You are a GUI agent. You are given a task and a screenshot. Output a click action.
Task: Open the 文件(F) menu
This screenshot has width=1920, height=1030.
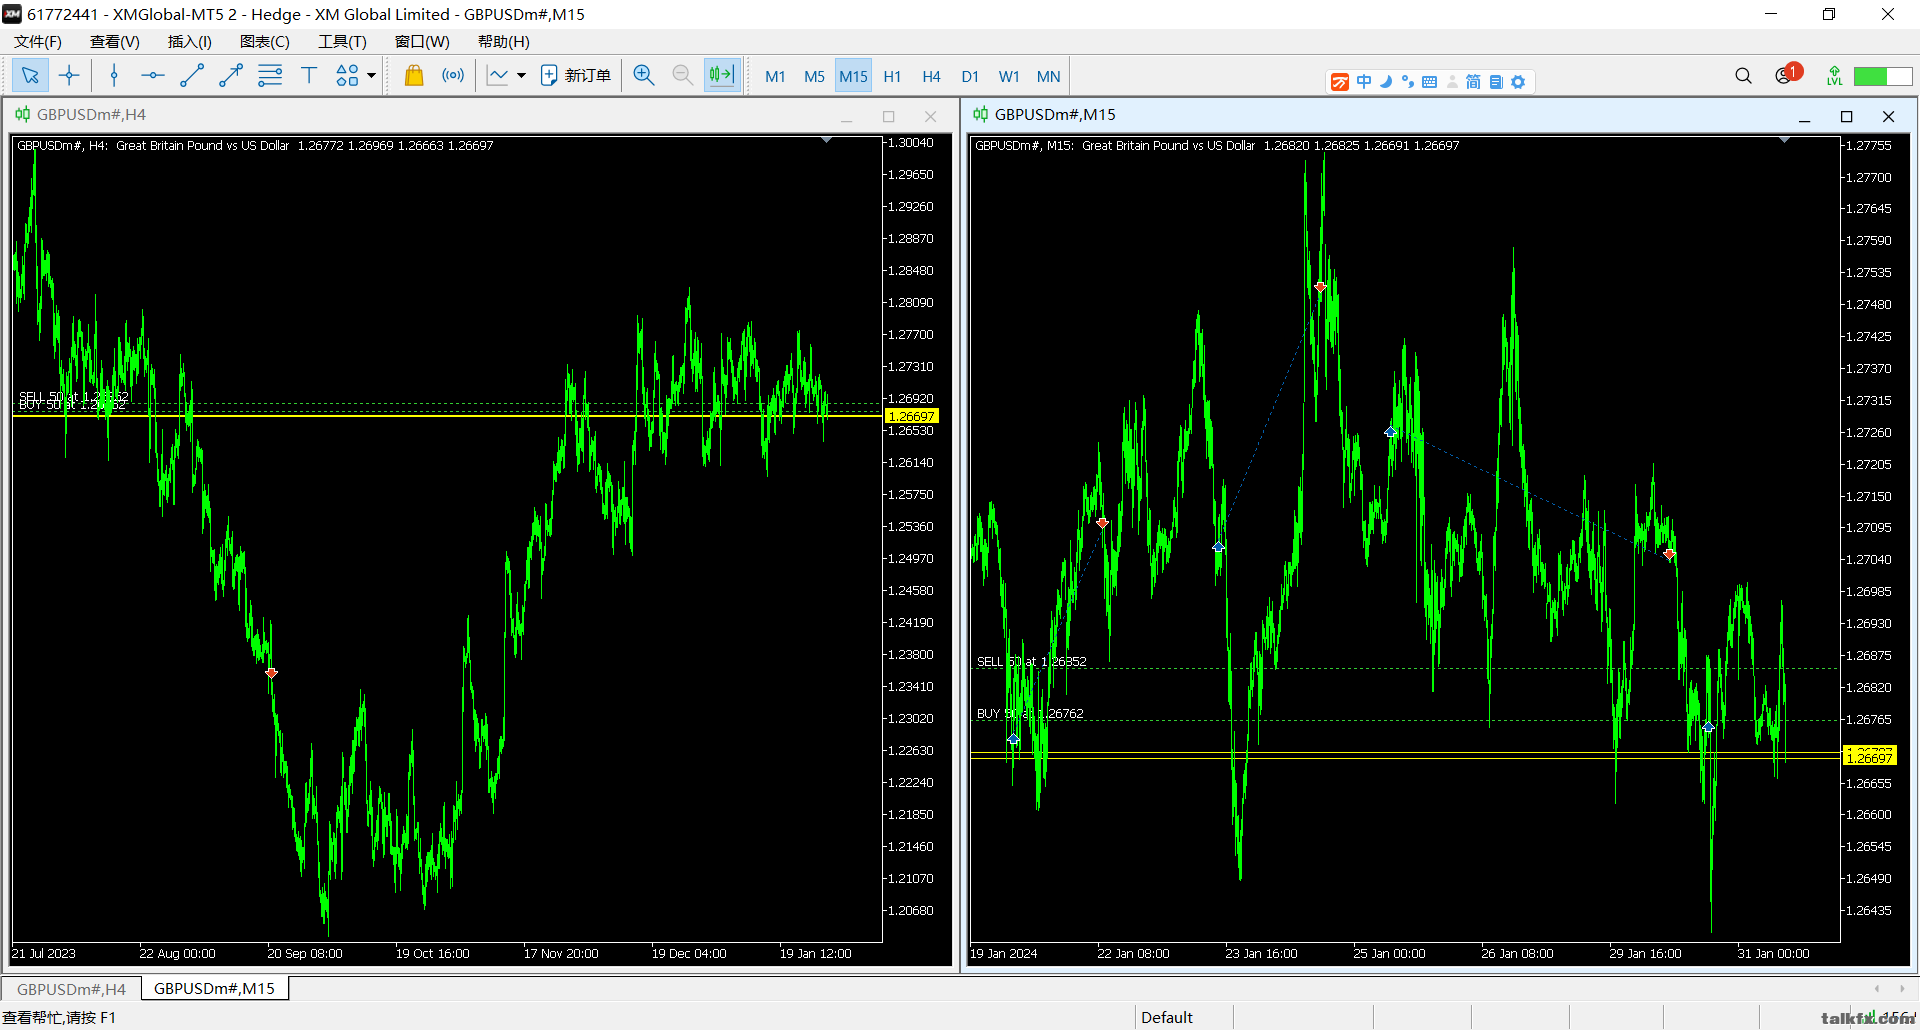point(38,41)
